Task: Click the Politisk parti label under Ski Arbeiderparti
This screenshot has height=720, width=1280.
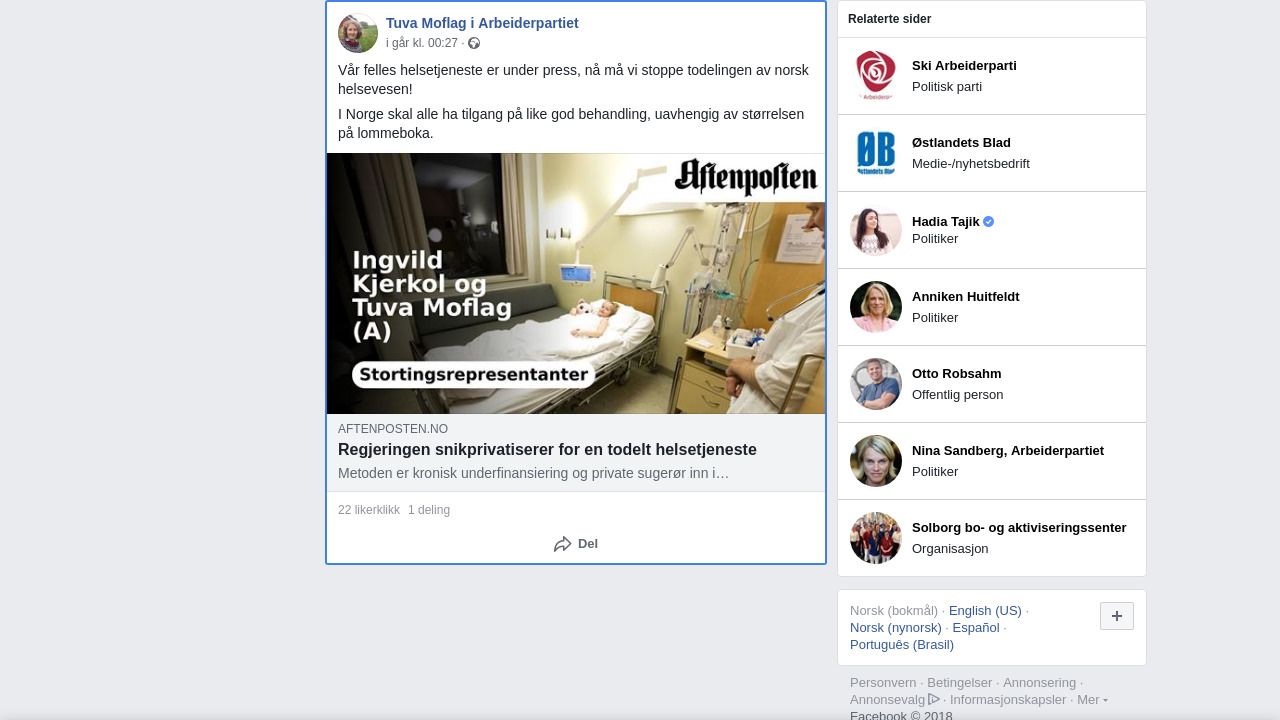Action: pyautogui.click(x=947, y=87)
